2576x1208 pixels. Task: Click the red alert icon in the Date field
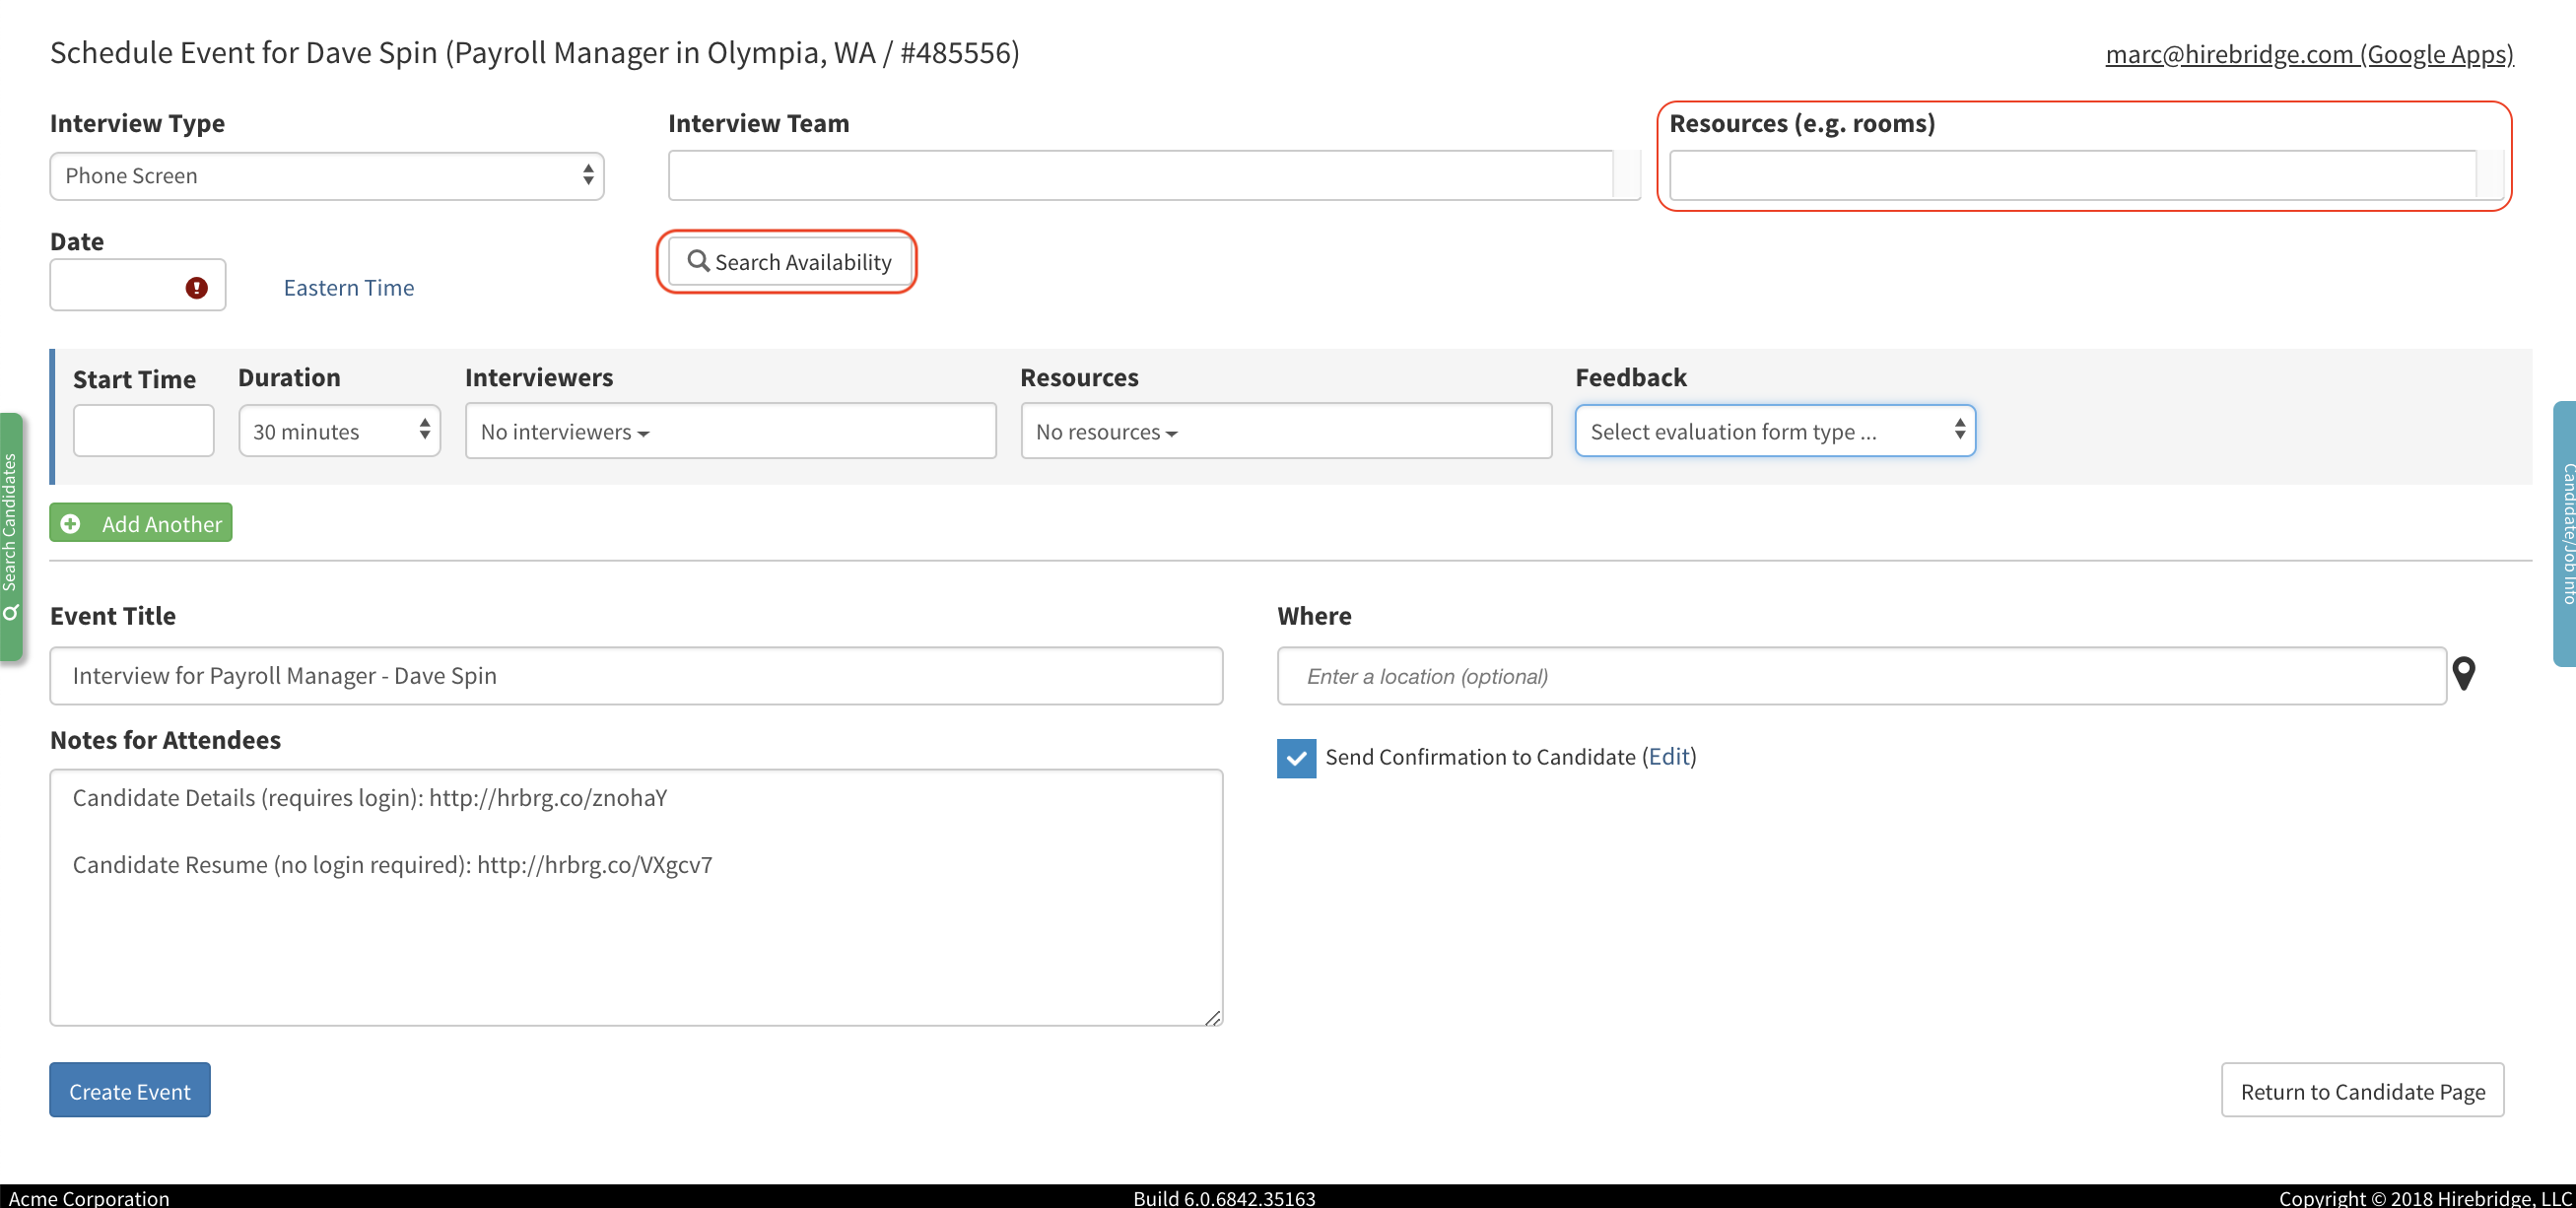[197, 287]
